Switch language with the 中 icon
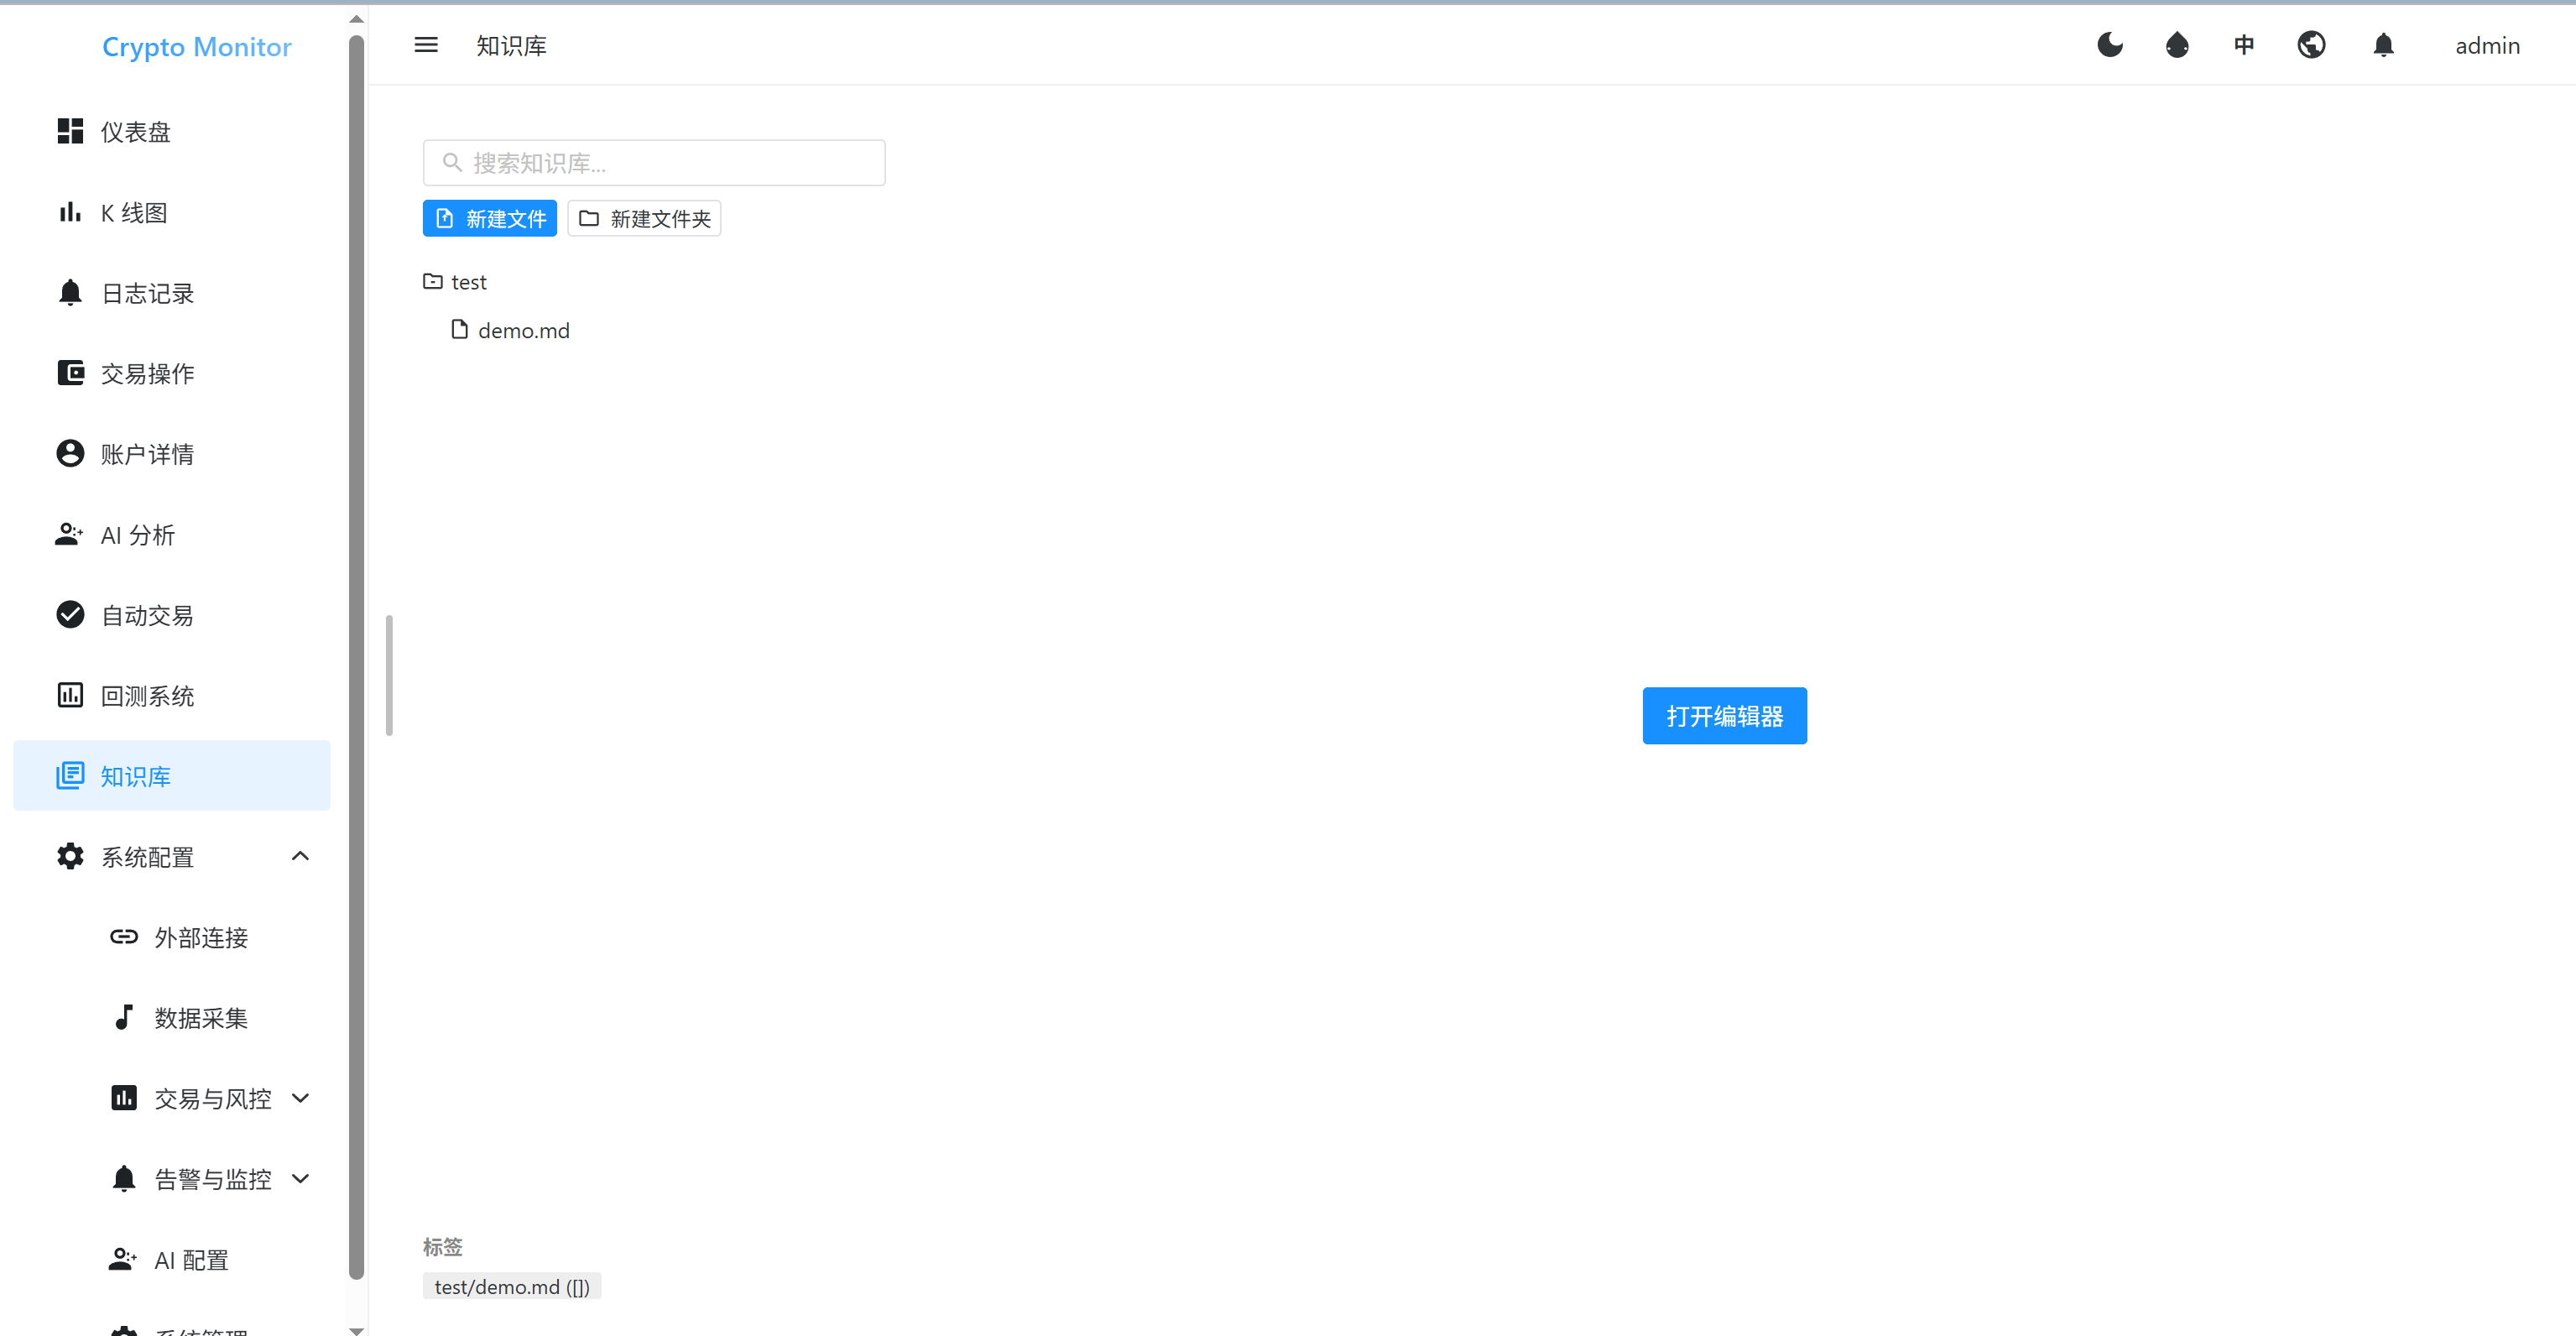Image resolution: width=2576 pixels, height=1336 pixels. click(2244, 45)
